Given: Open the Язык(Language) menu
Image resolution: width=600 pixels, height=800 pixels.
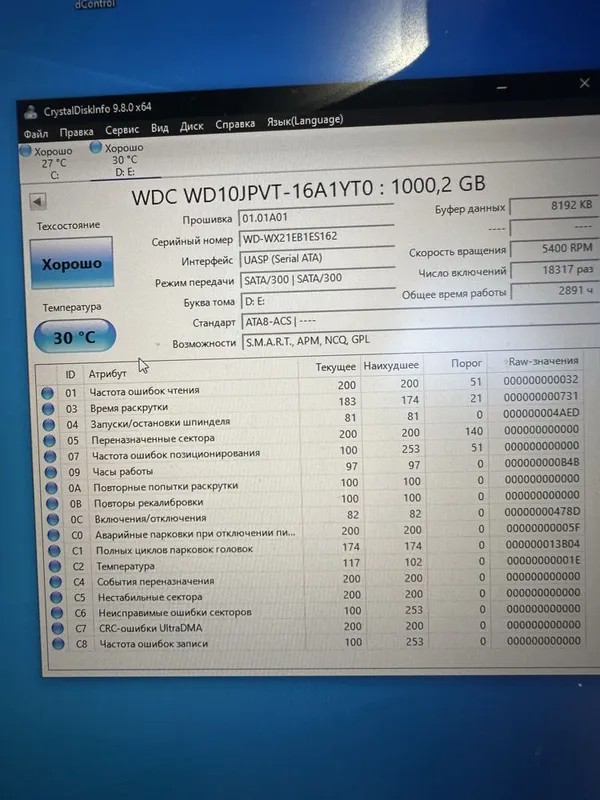Looking at the screenshot, I should (305, 121).
